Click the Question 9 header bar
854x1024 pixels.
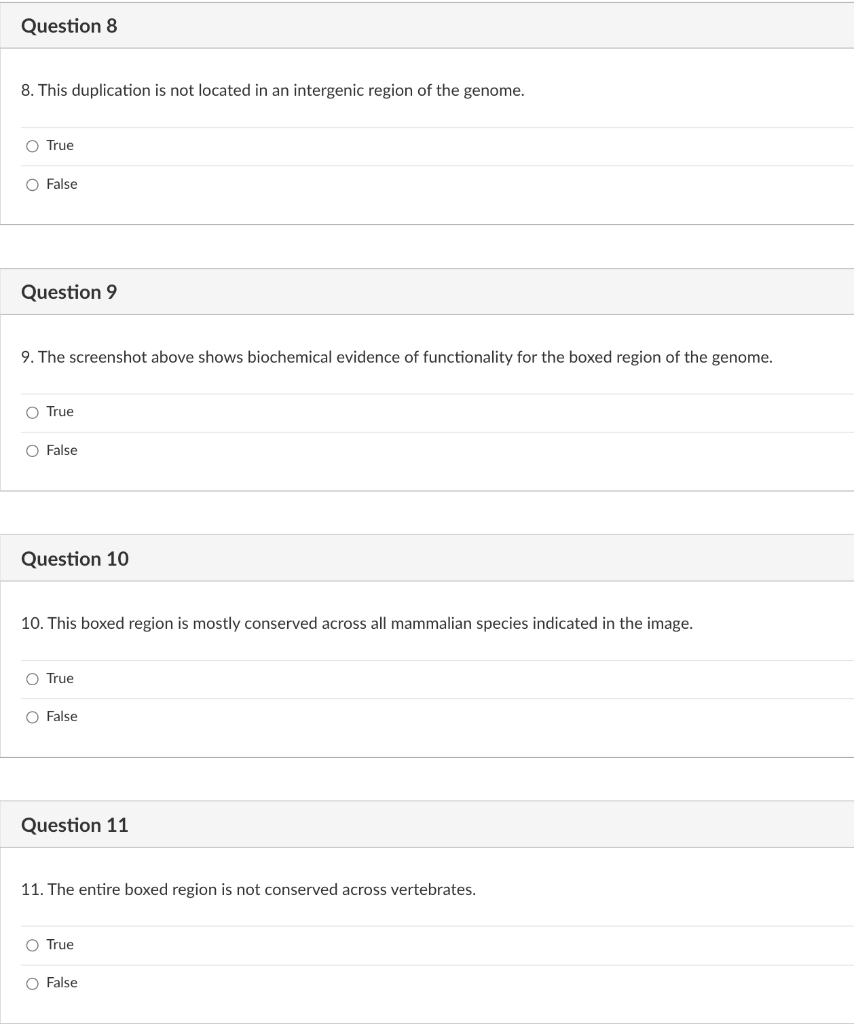coord(427,292)
